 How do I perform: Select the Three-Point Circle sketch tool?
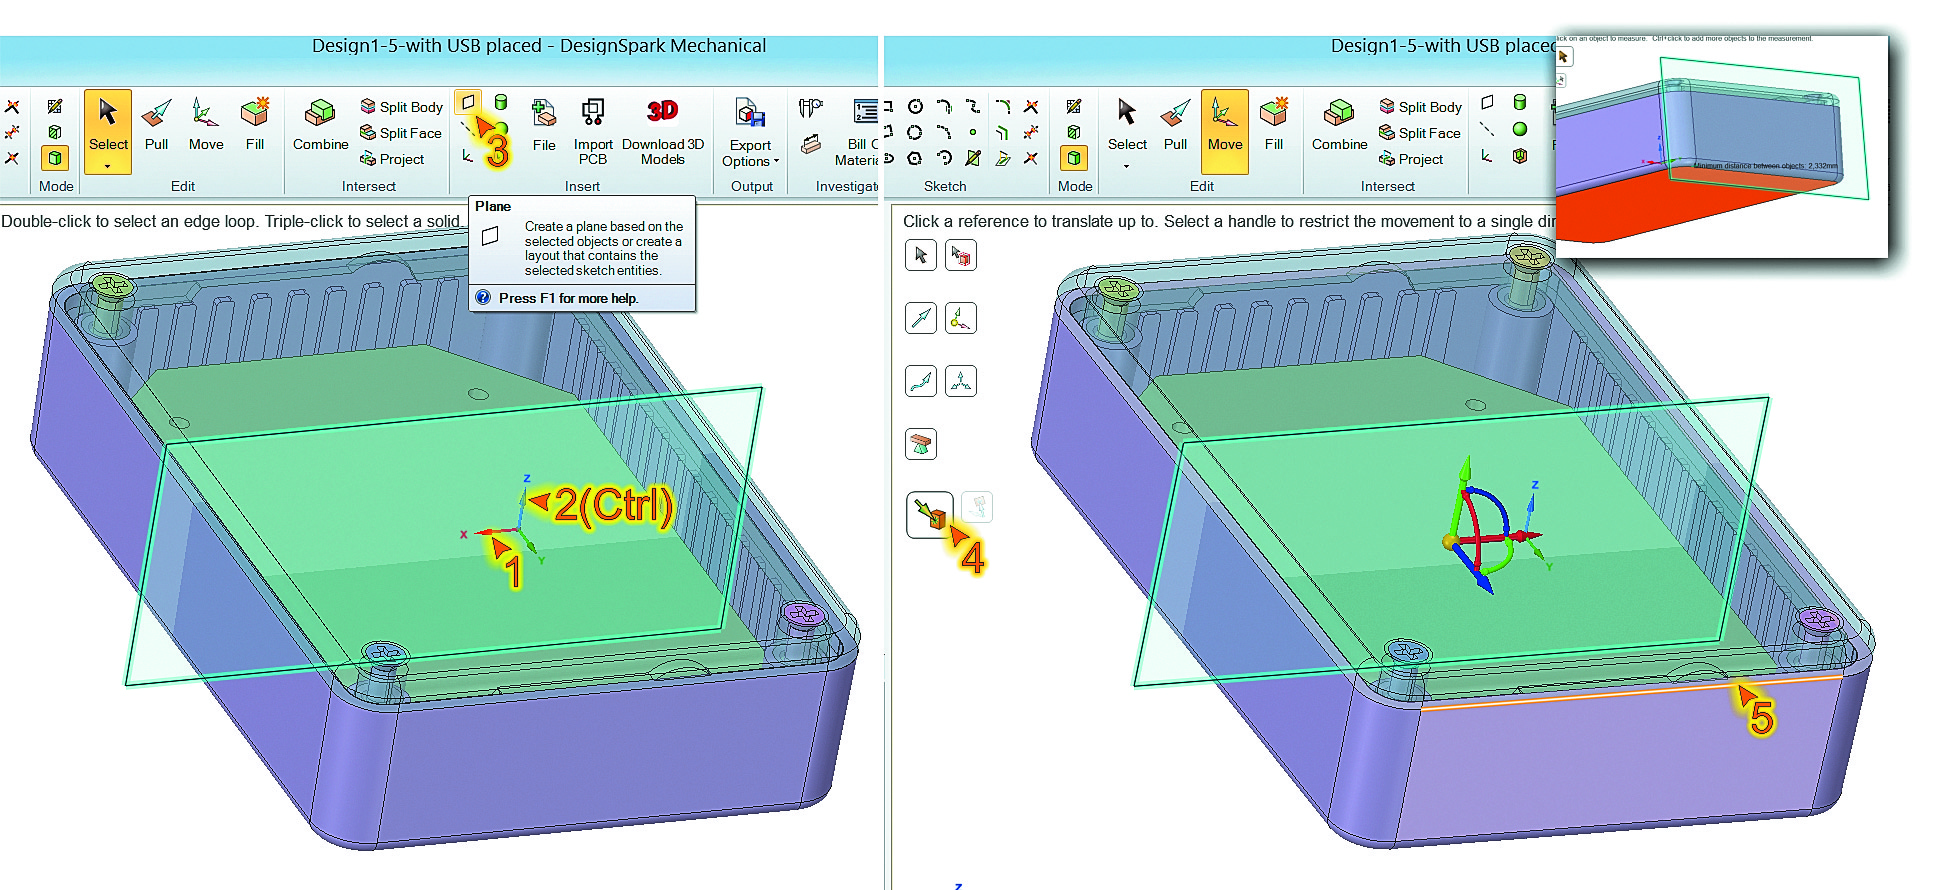click(915, 132)
